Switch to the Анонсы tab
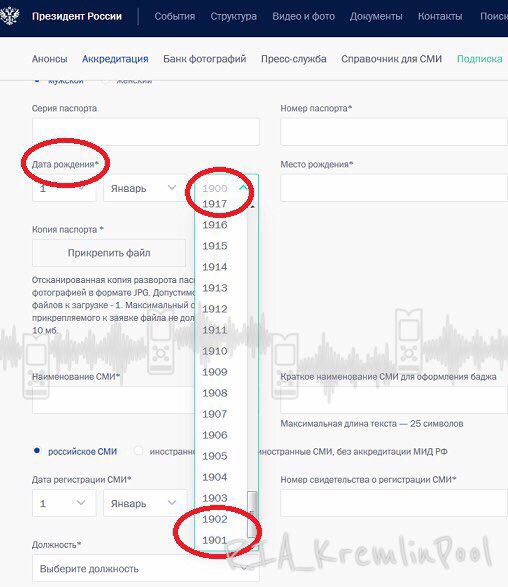The width and height of the screenshot is (508, 587). [x=49, y=59]
